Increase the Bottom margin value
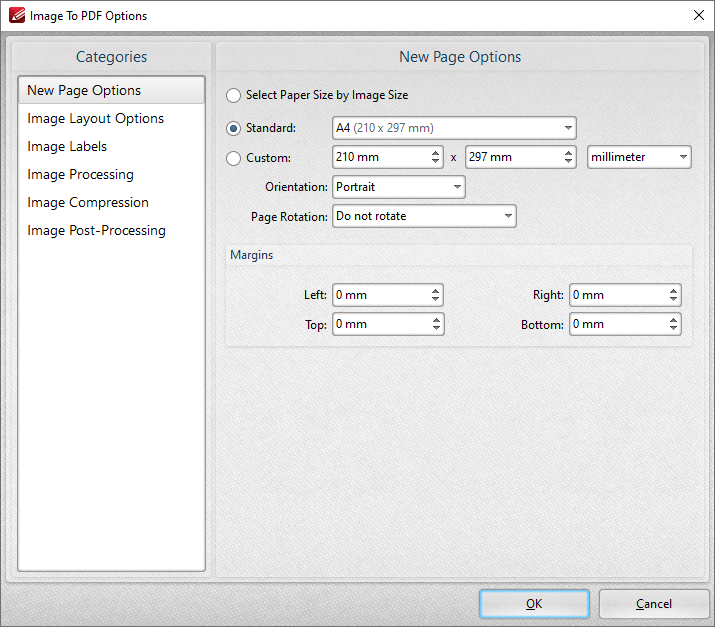This screenshot has height=627, width=715. [674, 320]
